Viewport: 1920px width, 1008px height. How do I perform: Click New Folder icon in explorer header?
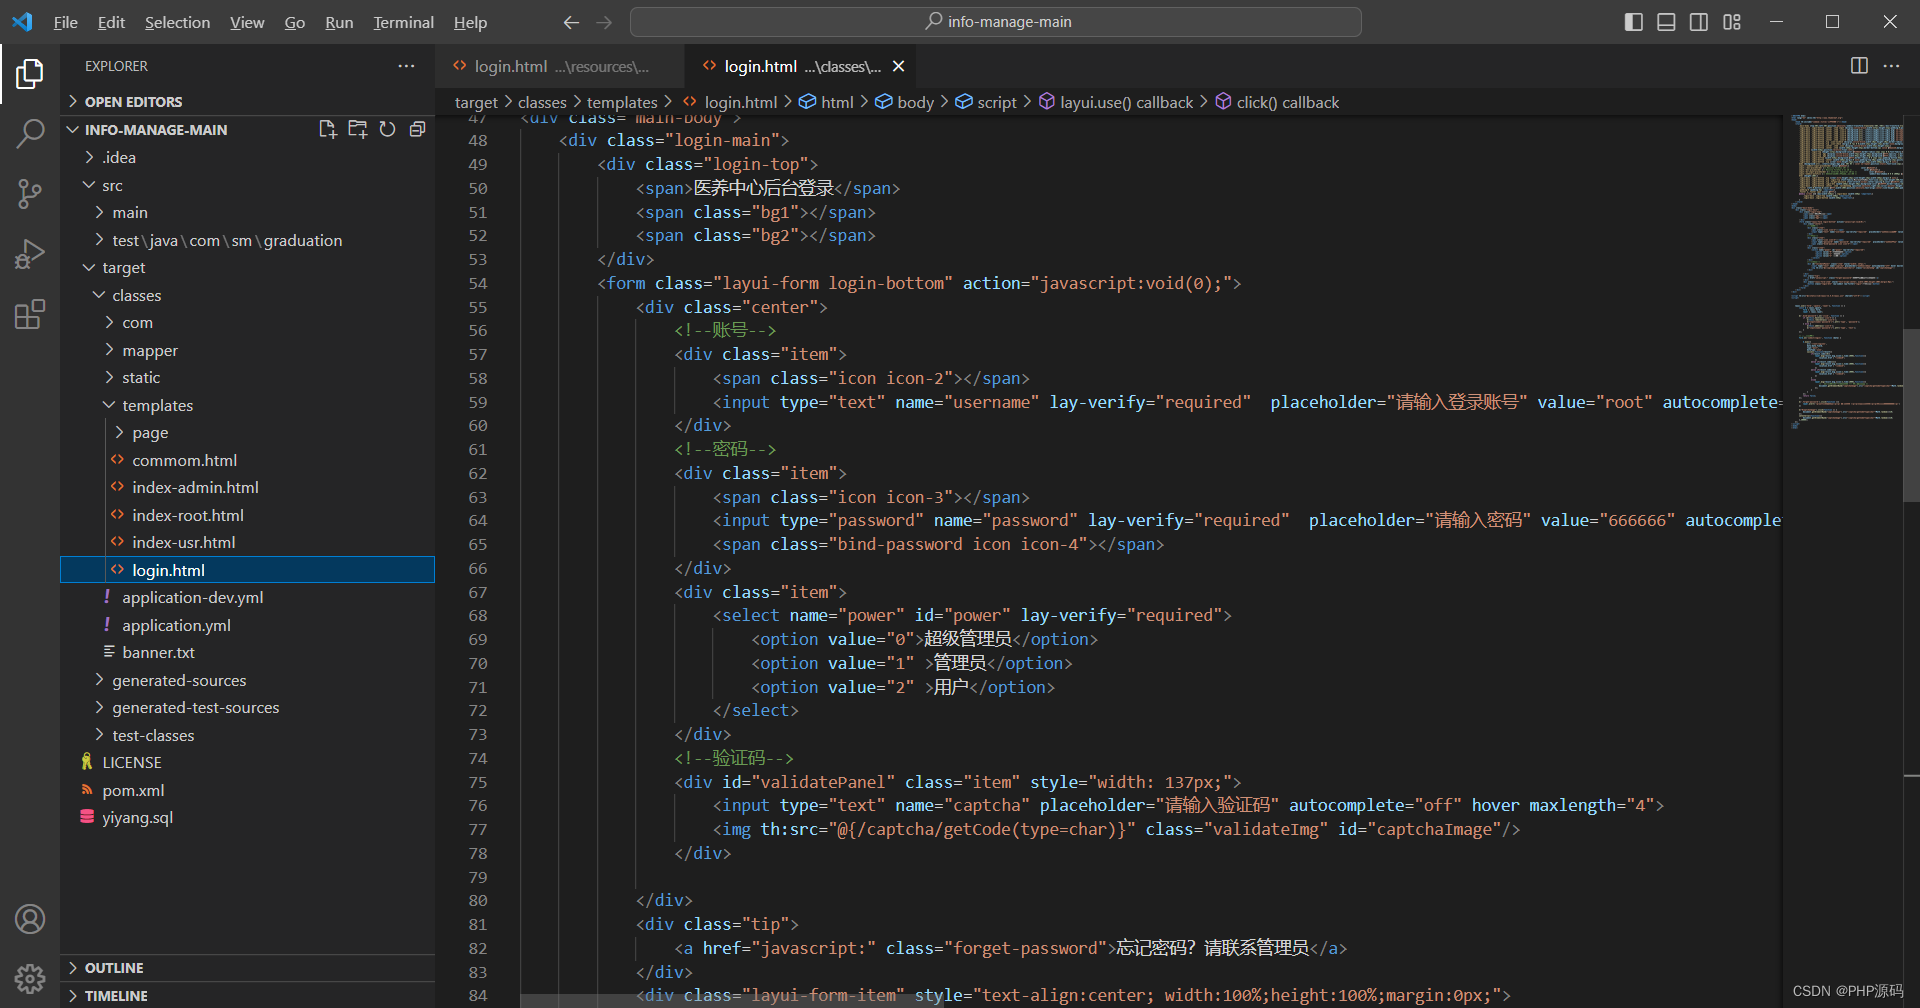(x=357, y=129)
